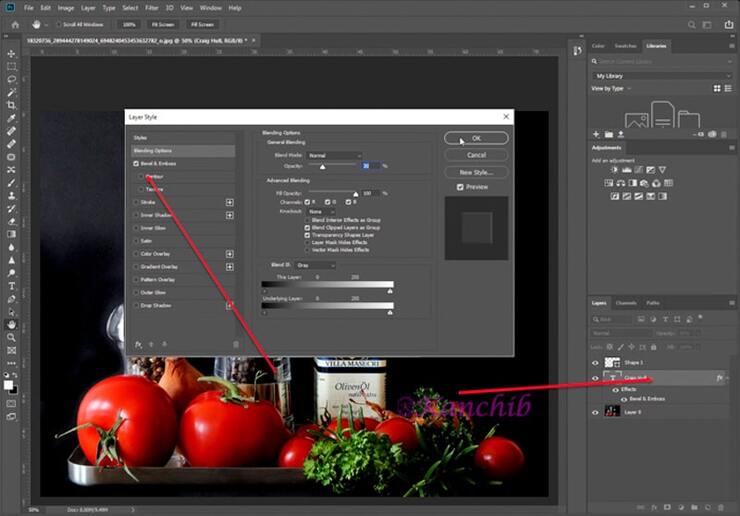Select the Move tool in the toolbar

pyautogui.click(x=12, y=53)
